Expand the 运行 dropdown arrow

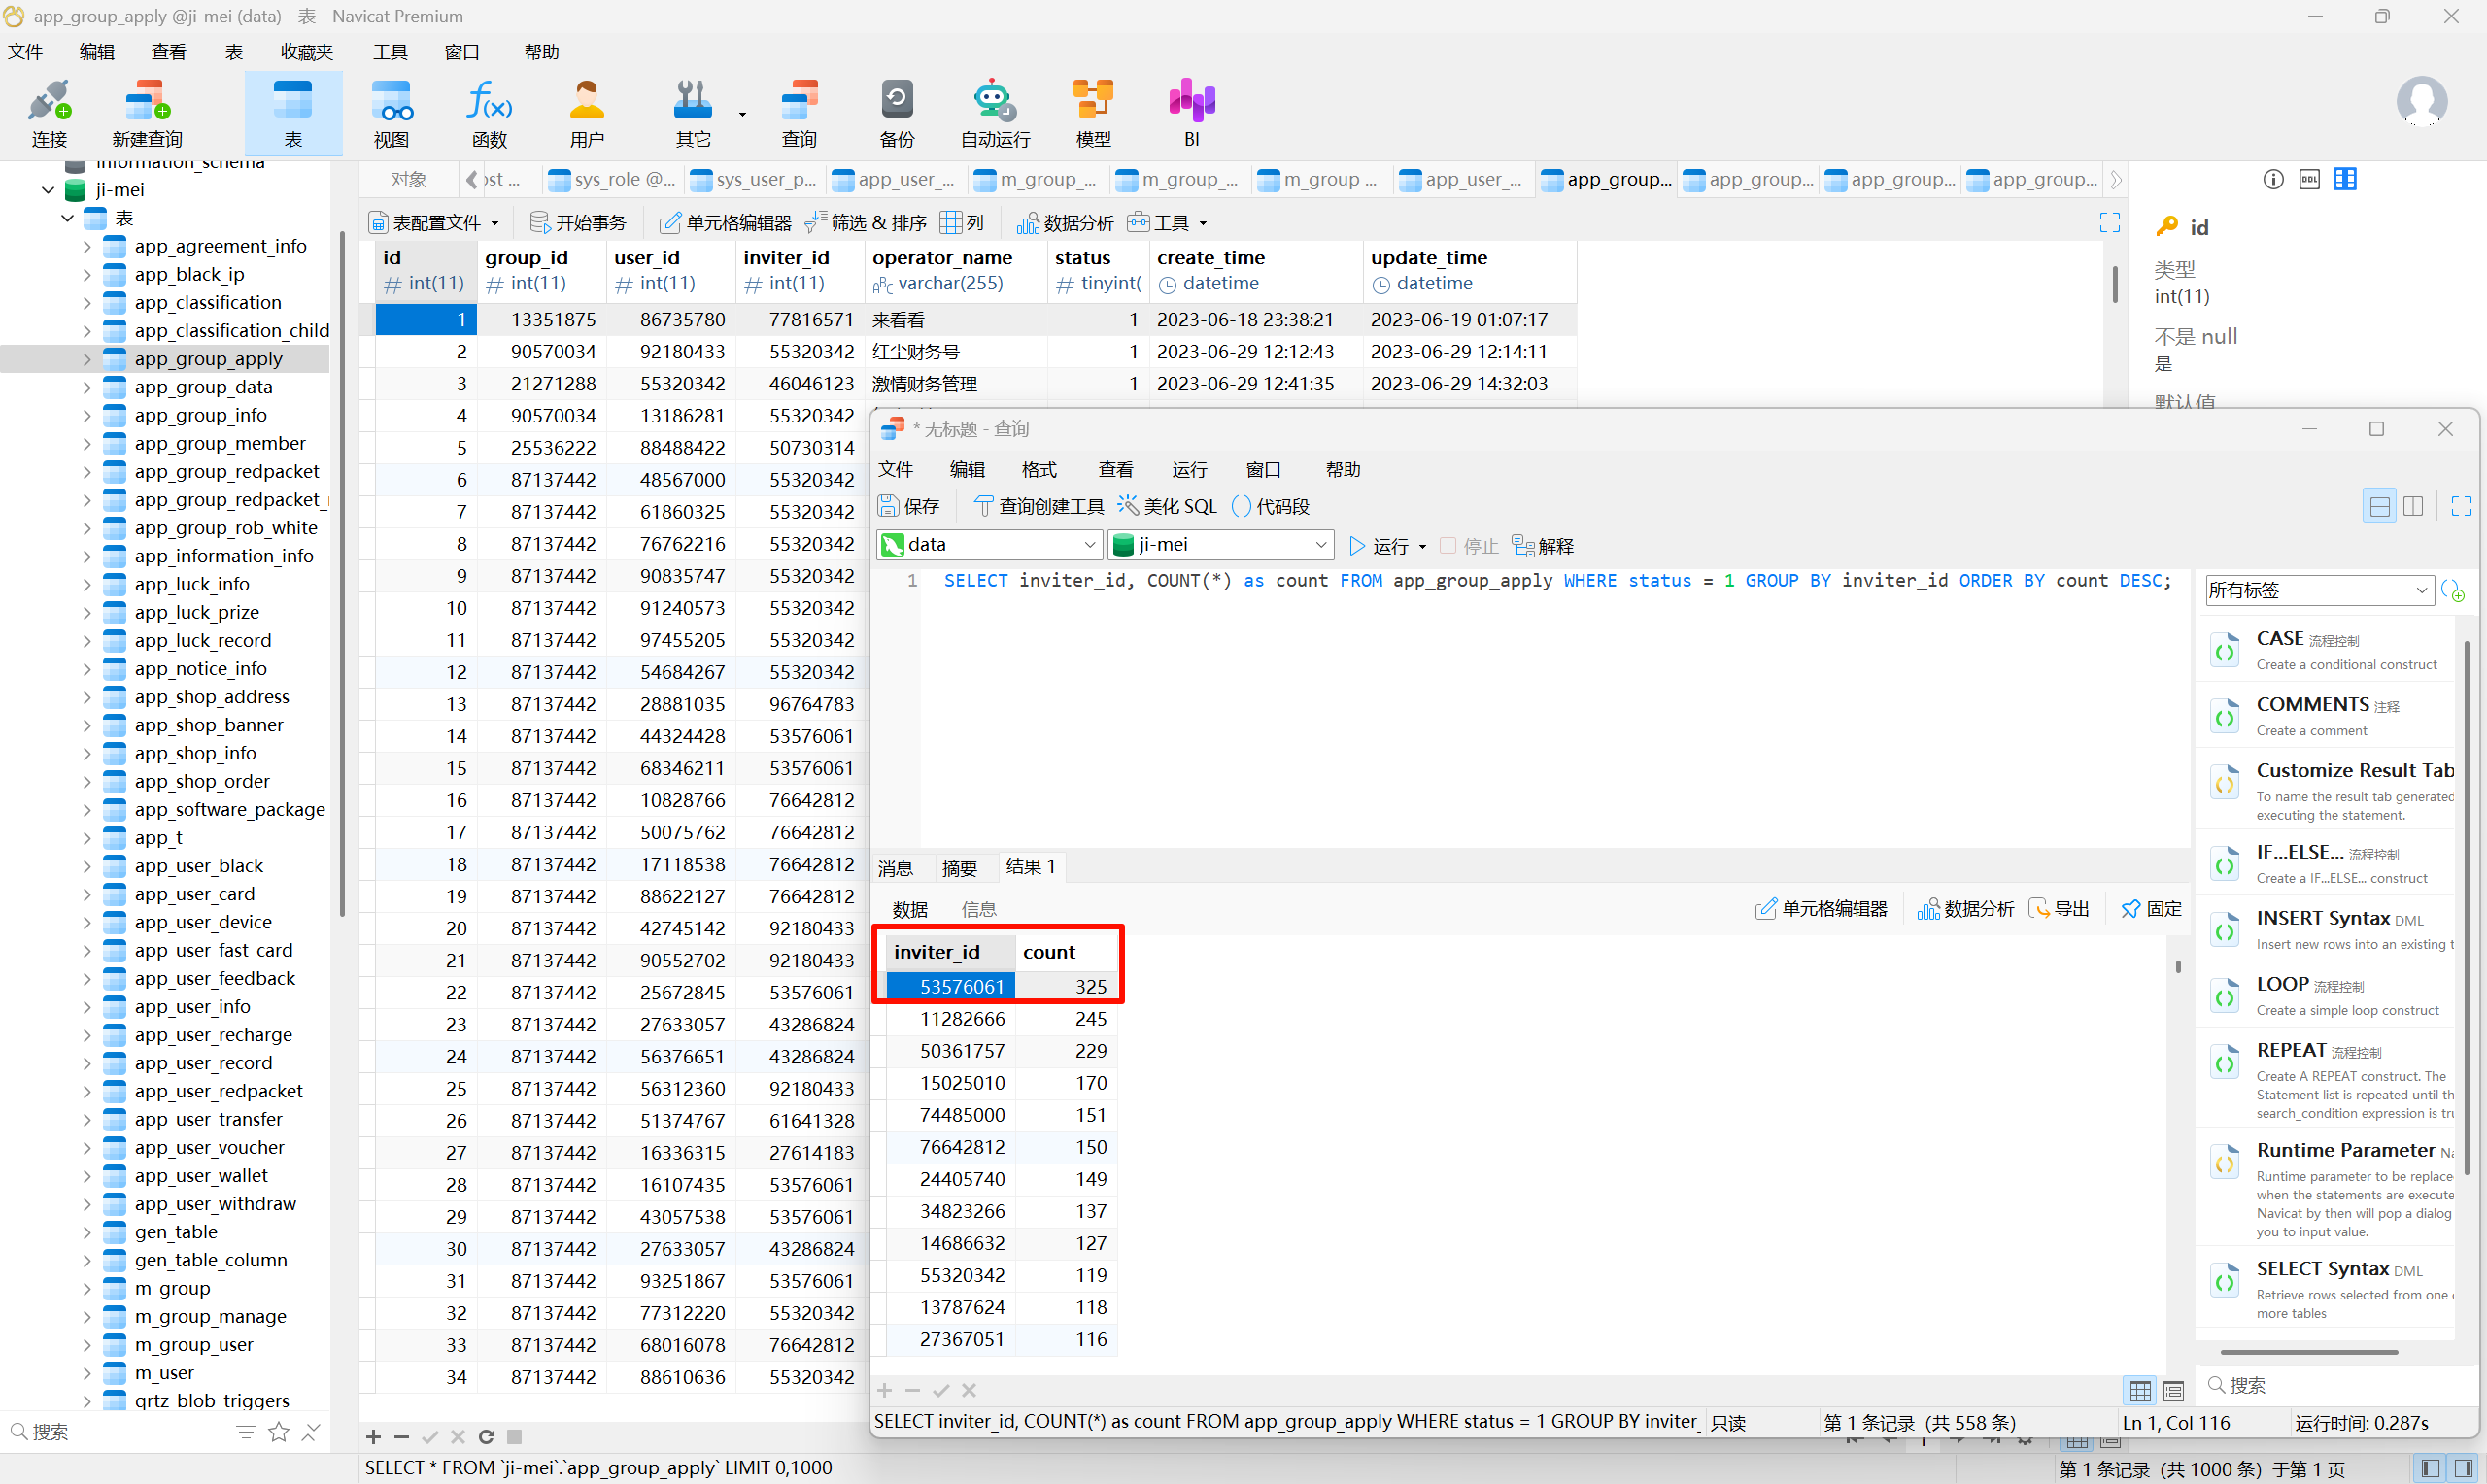(x=1422, y=546)
